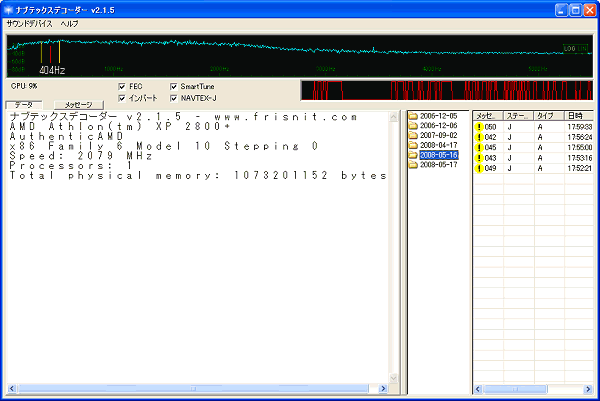
Task: Uncheck the NAVTEX-J option
Action: tap(174, 98)
